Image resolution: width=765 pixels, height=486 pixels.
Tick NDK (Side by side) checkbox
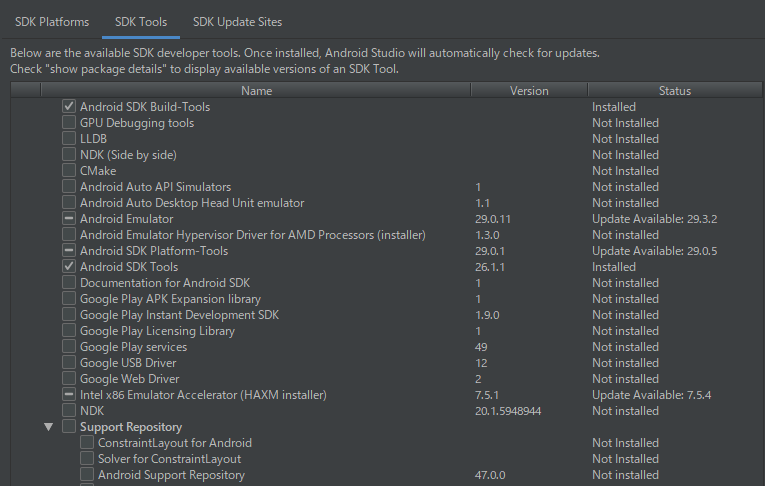click(x=69, y=155)
